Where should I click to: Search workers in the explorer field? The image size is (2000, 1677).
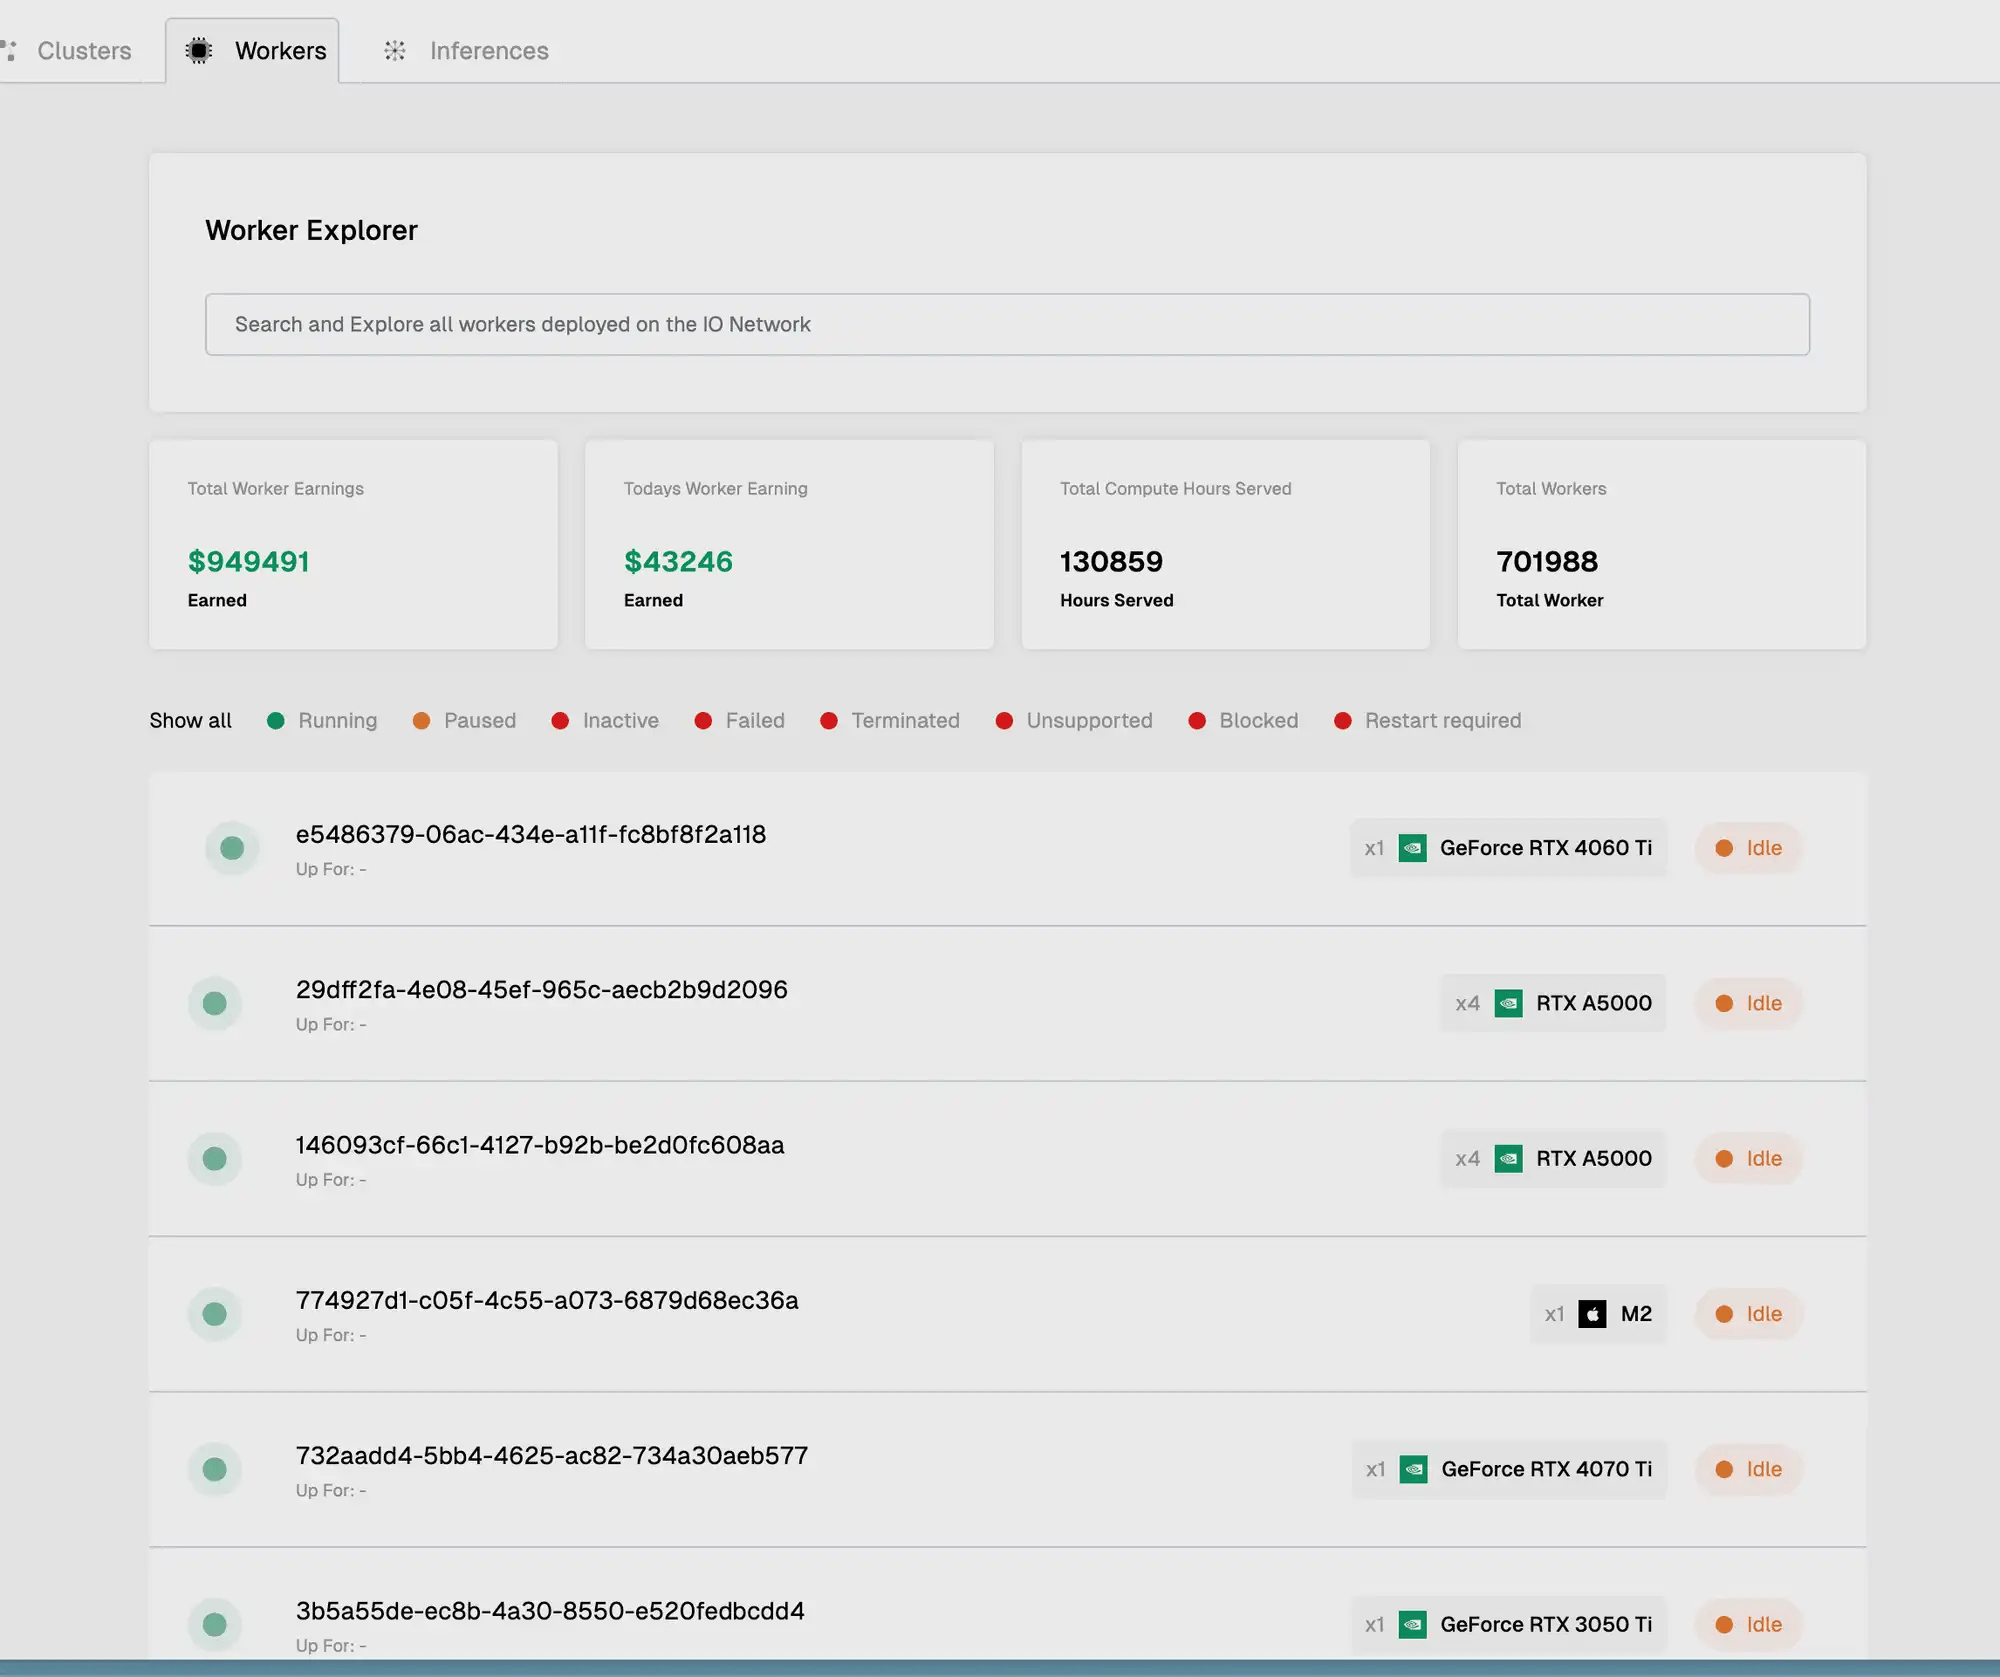(1007, 323)
